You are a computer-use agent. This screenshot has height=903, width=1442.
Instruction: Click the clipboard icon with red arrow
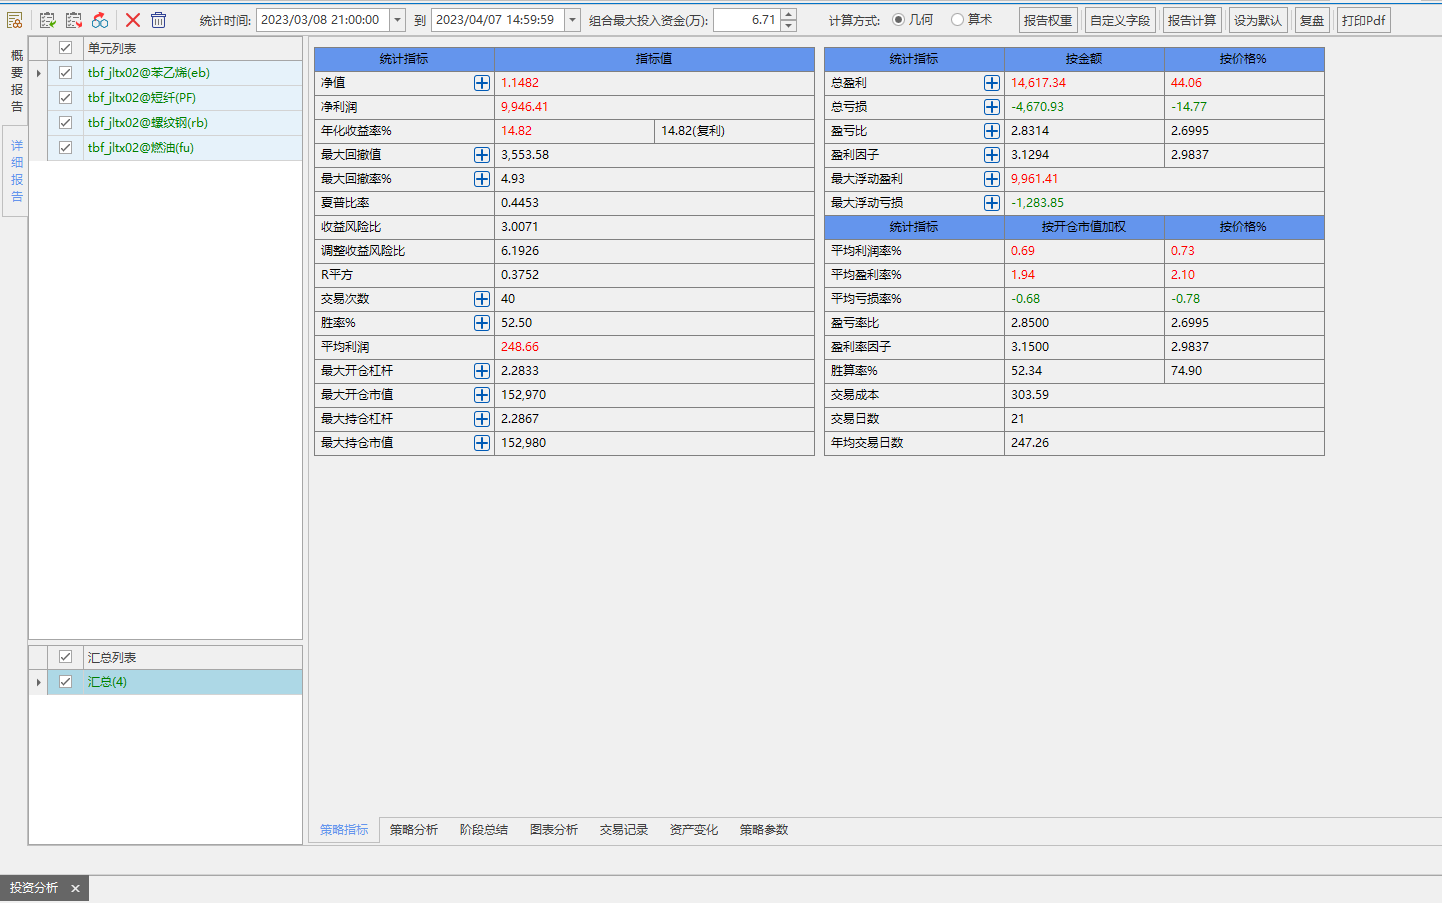point(74,20)
